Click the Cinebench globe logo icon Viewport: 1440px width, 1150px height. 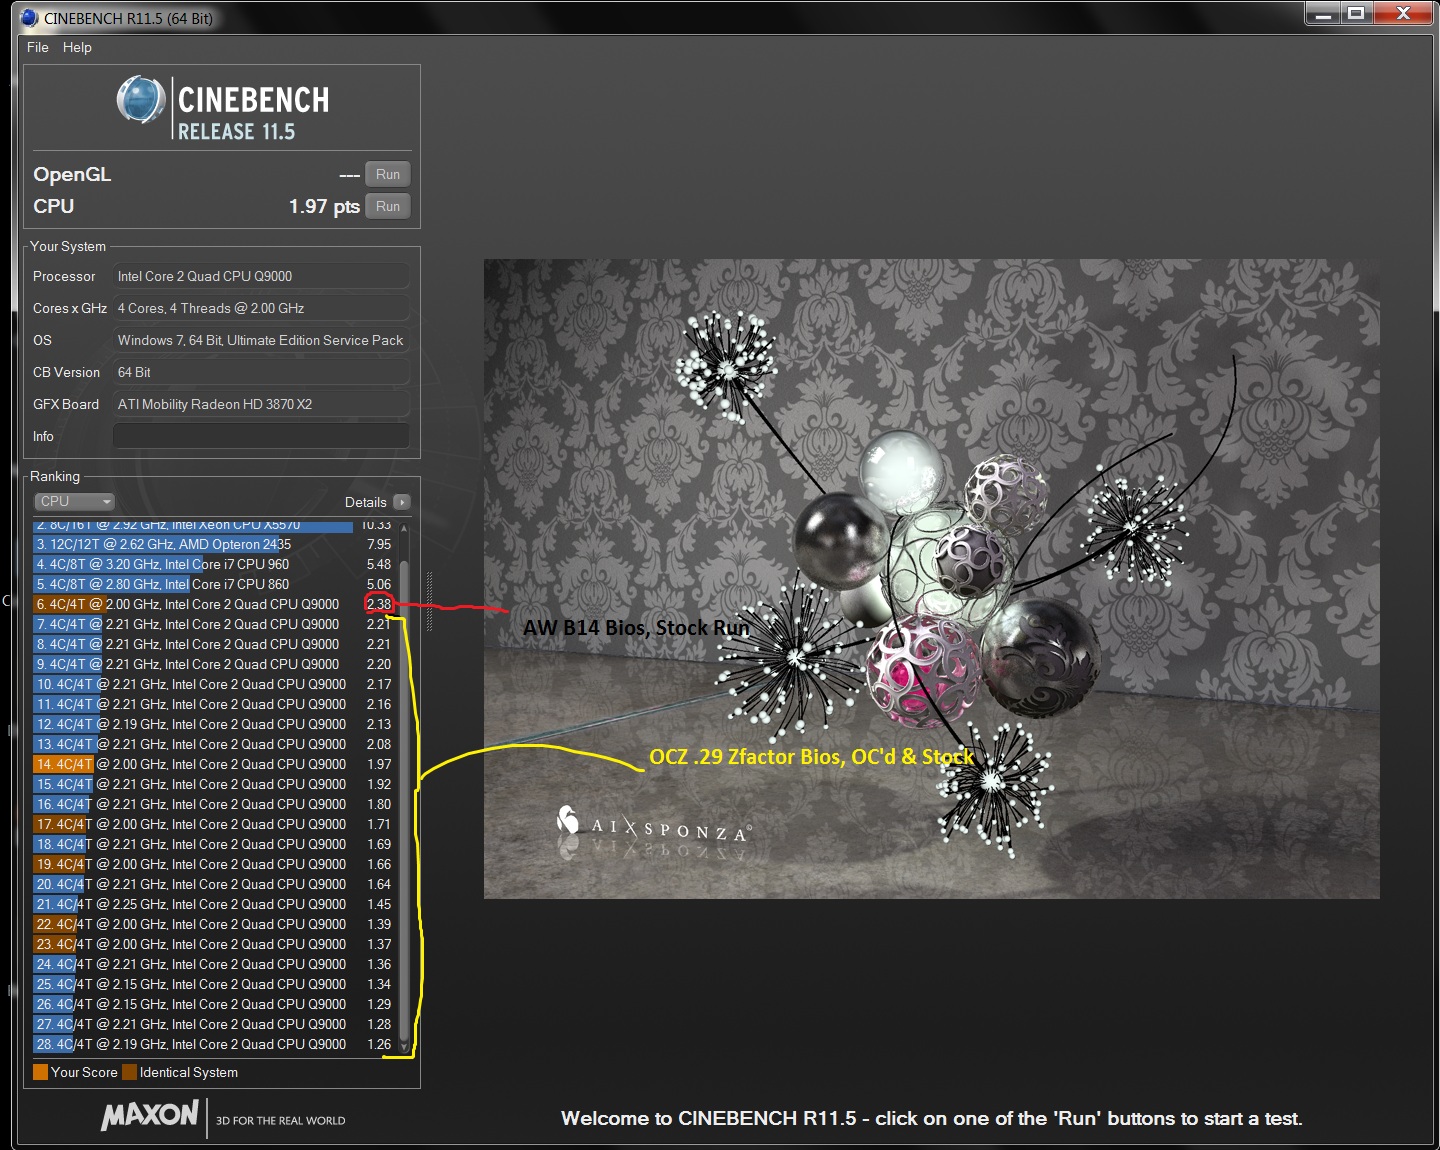click(x=141, y=100)
